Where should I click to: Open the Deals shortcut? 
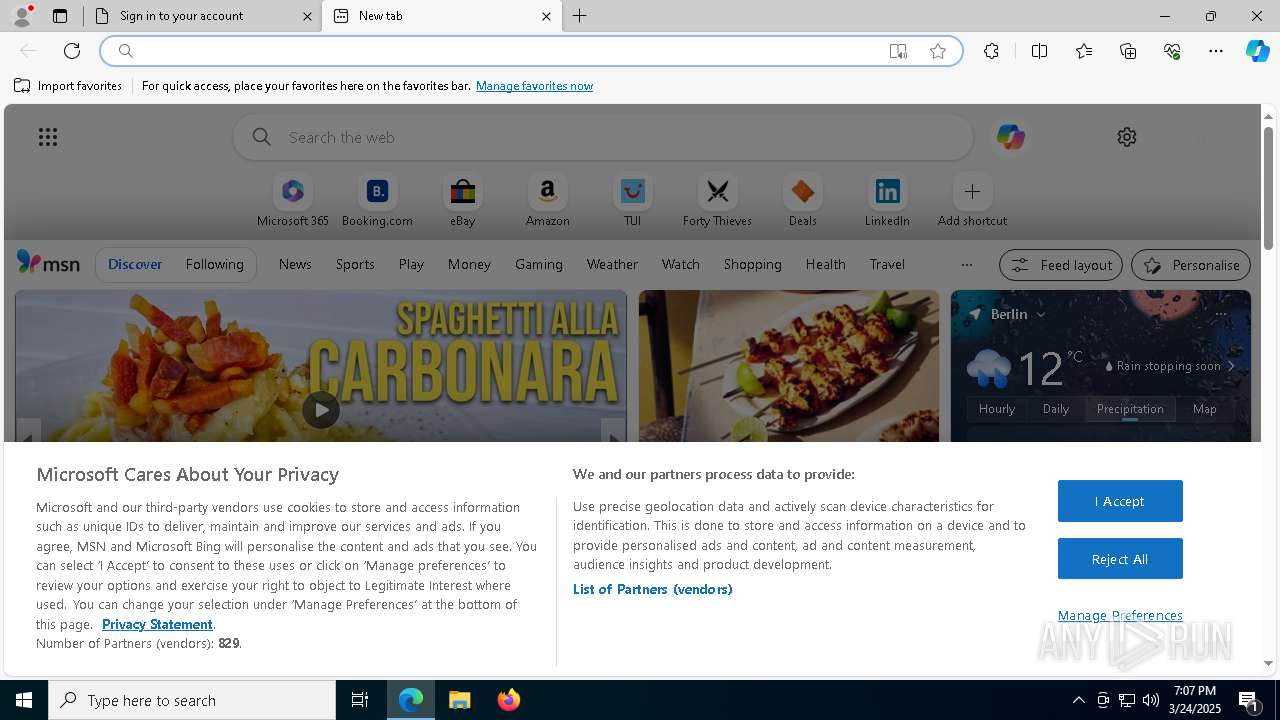point(802,201)
